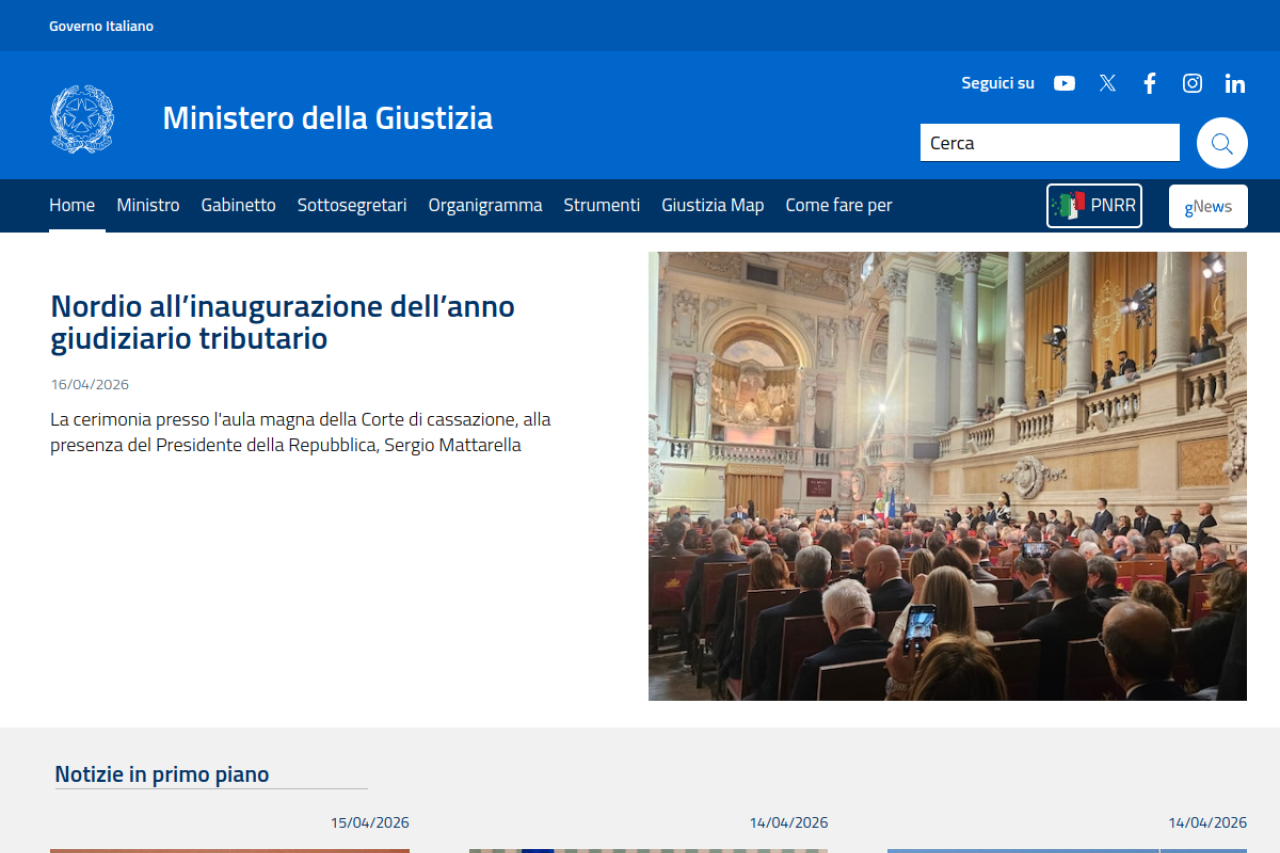Open the Nordio inaugurazione anno giudiziario headline
Image resolution: width=1280 pixels, height=853 pixels.
click(282, 322)
